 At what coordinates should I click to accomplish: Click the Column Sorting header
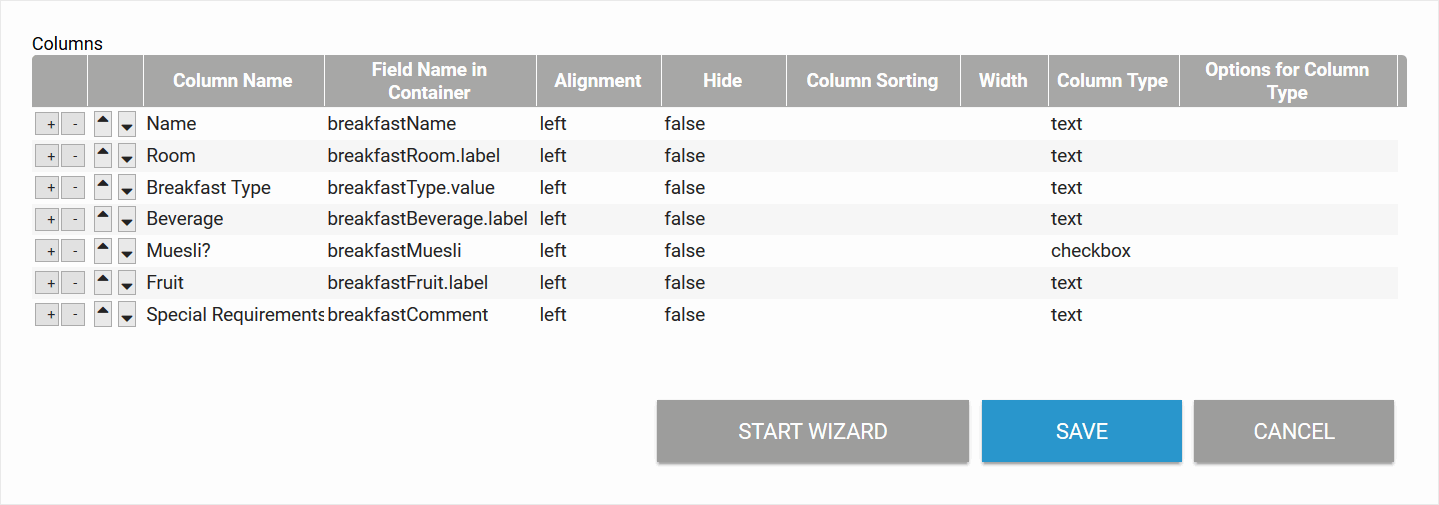pyautogui.click(x=872, y=81)
